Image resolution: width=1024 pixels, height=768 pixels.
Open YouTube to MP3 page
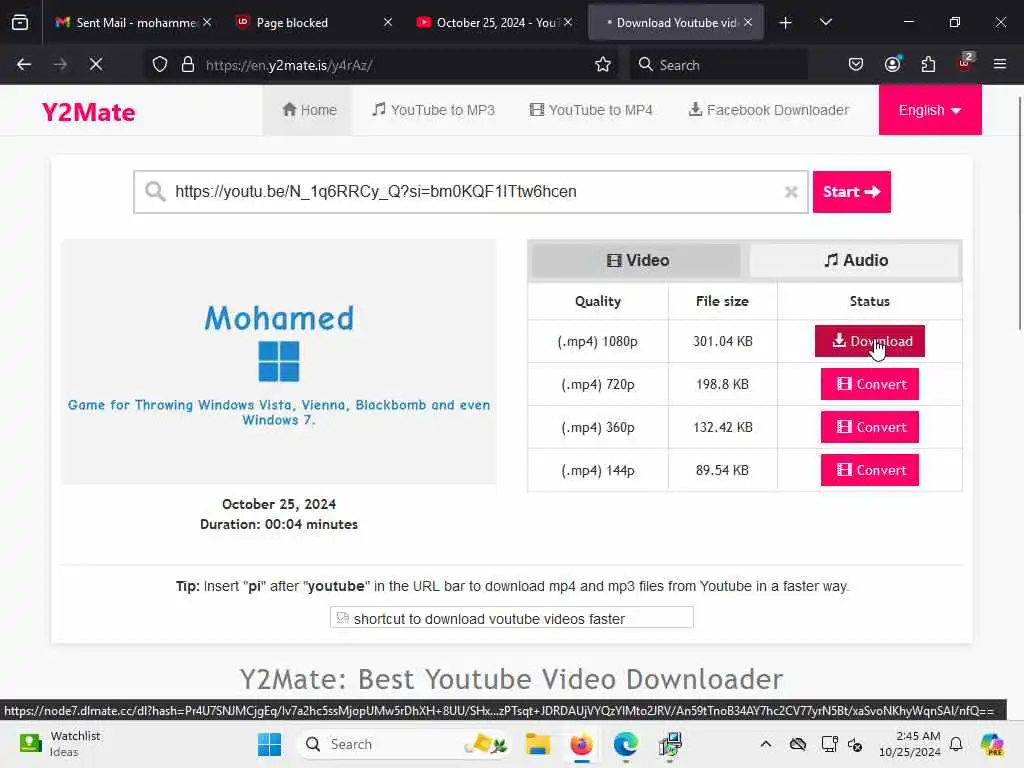tap(434, 110)
